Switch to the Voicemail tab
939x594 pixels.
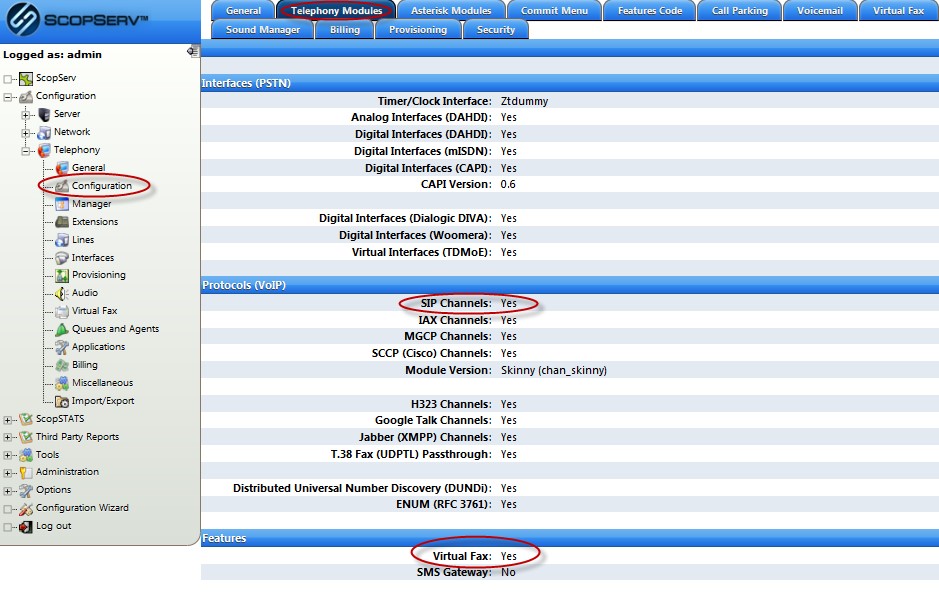820,11
